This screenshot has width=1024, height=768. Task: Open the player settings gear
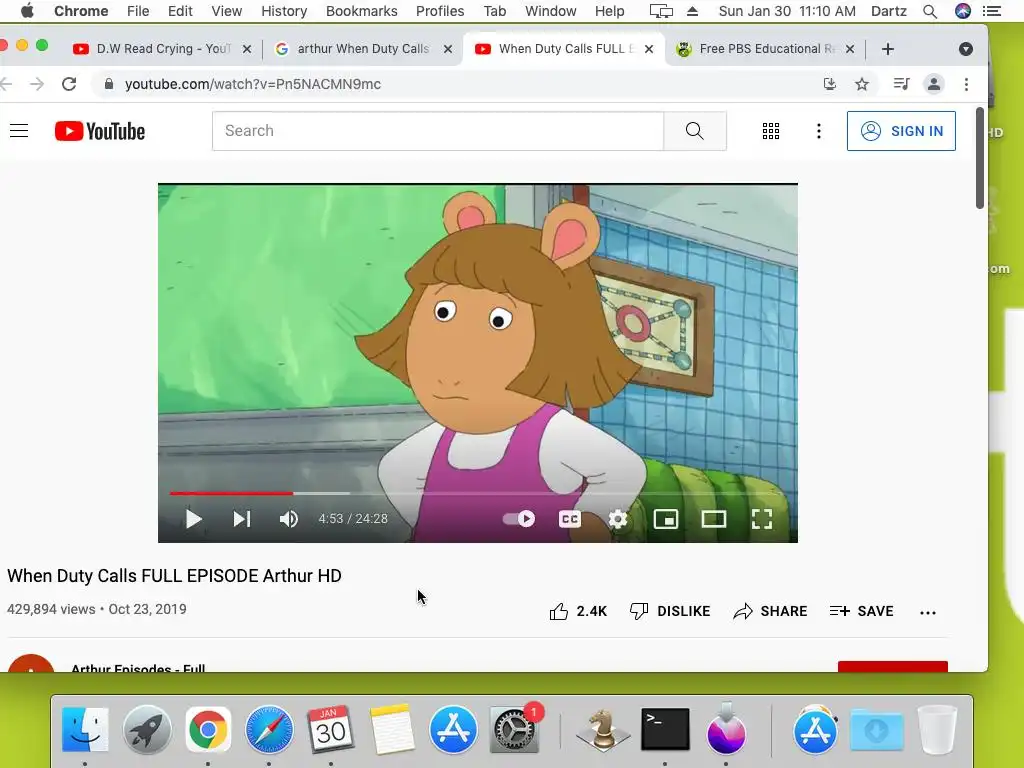click(618, 519)
